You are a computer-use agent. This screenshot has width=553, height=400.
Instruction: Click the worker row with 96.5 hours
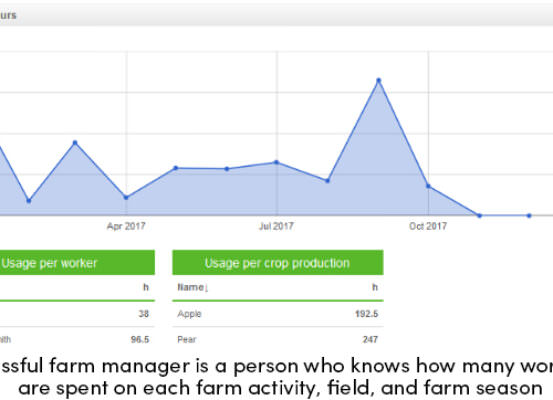point(77,339)
